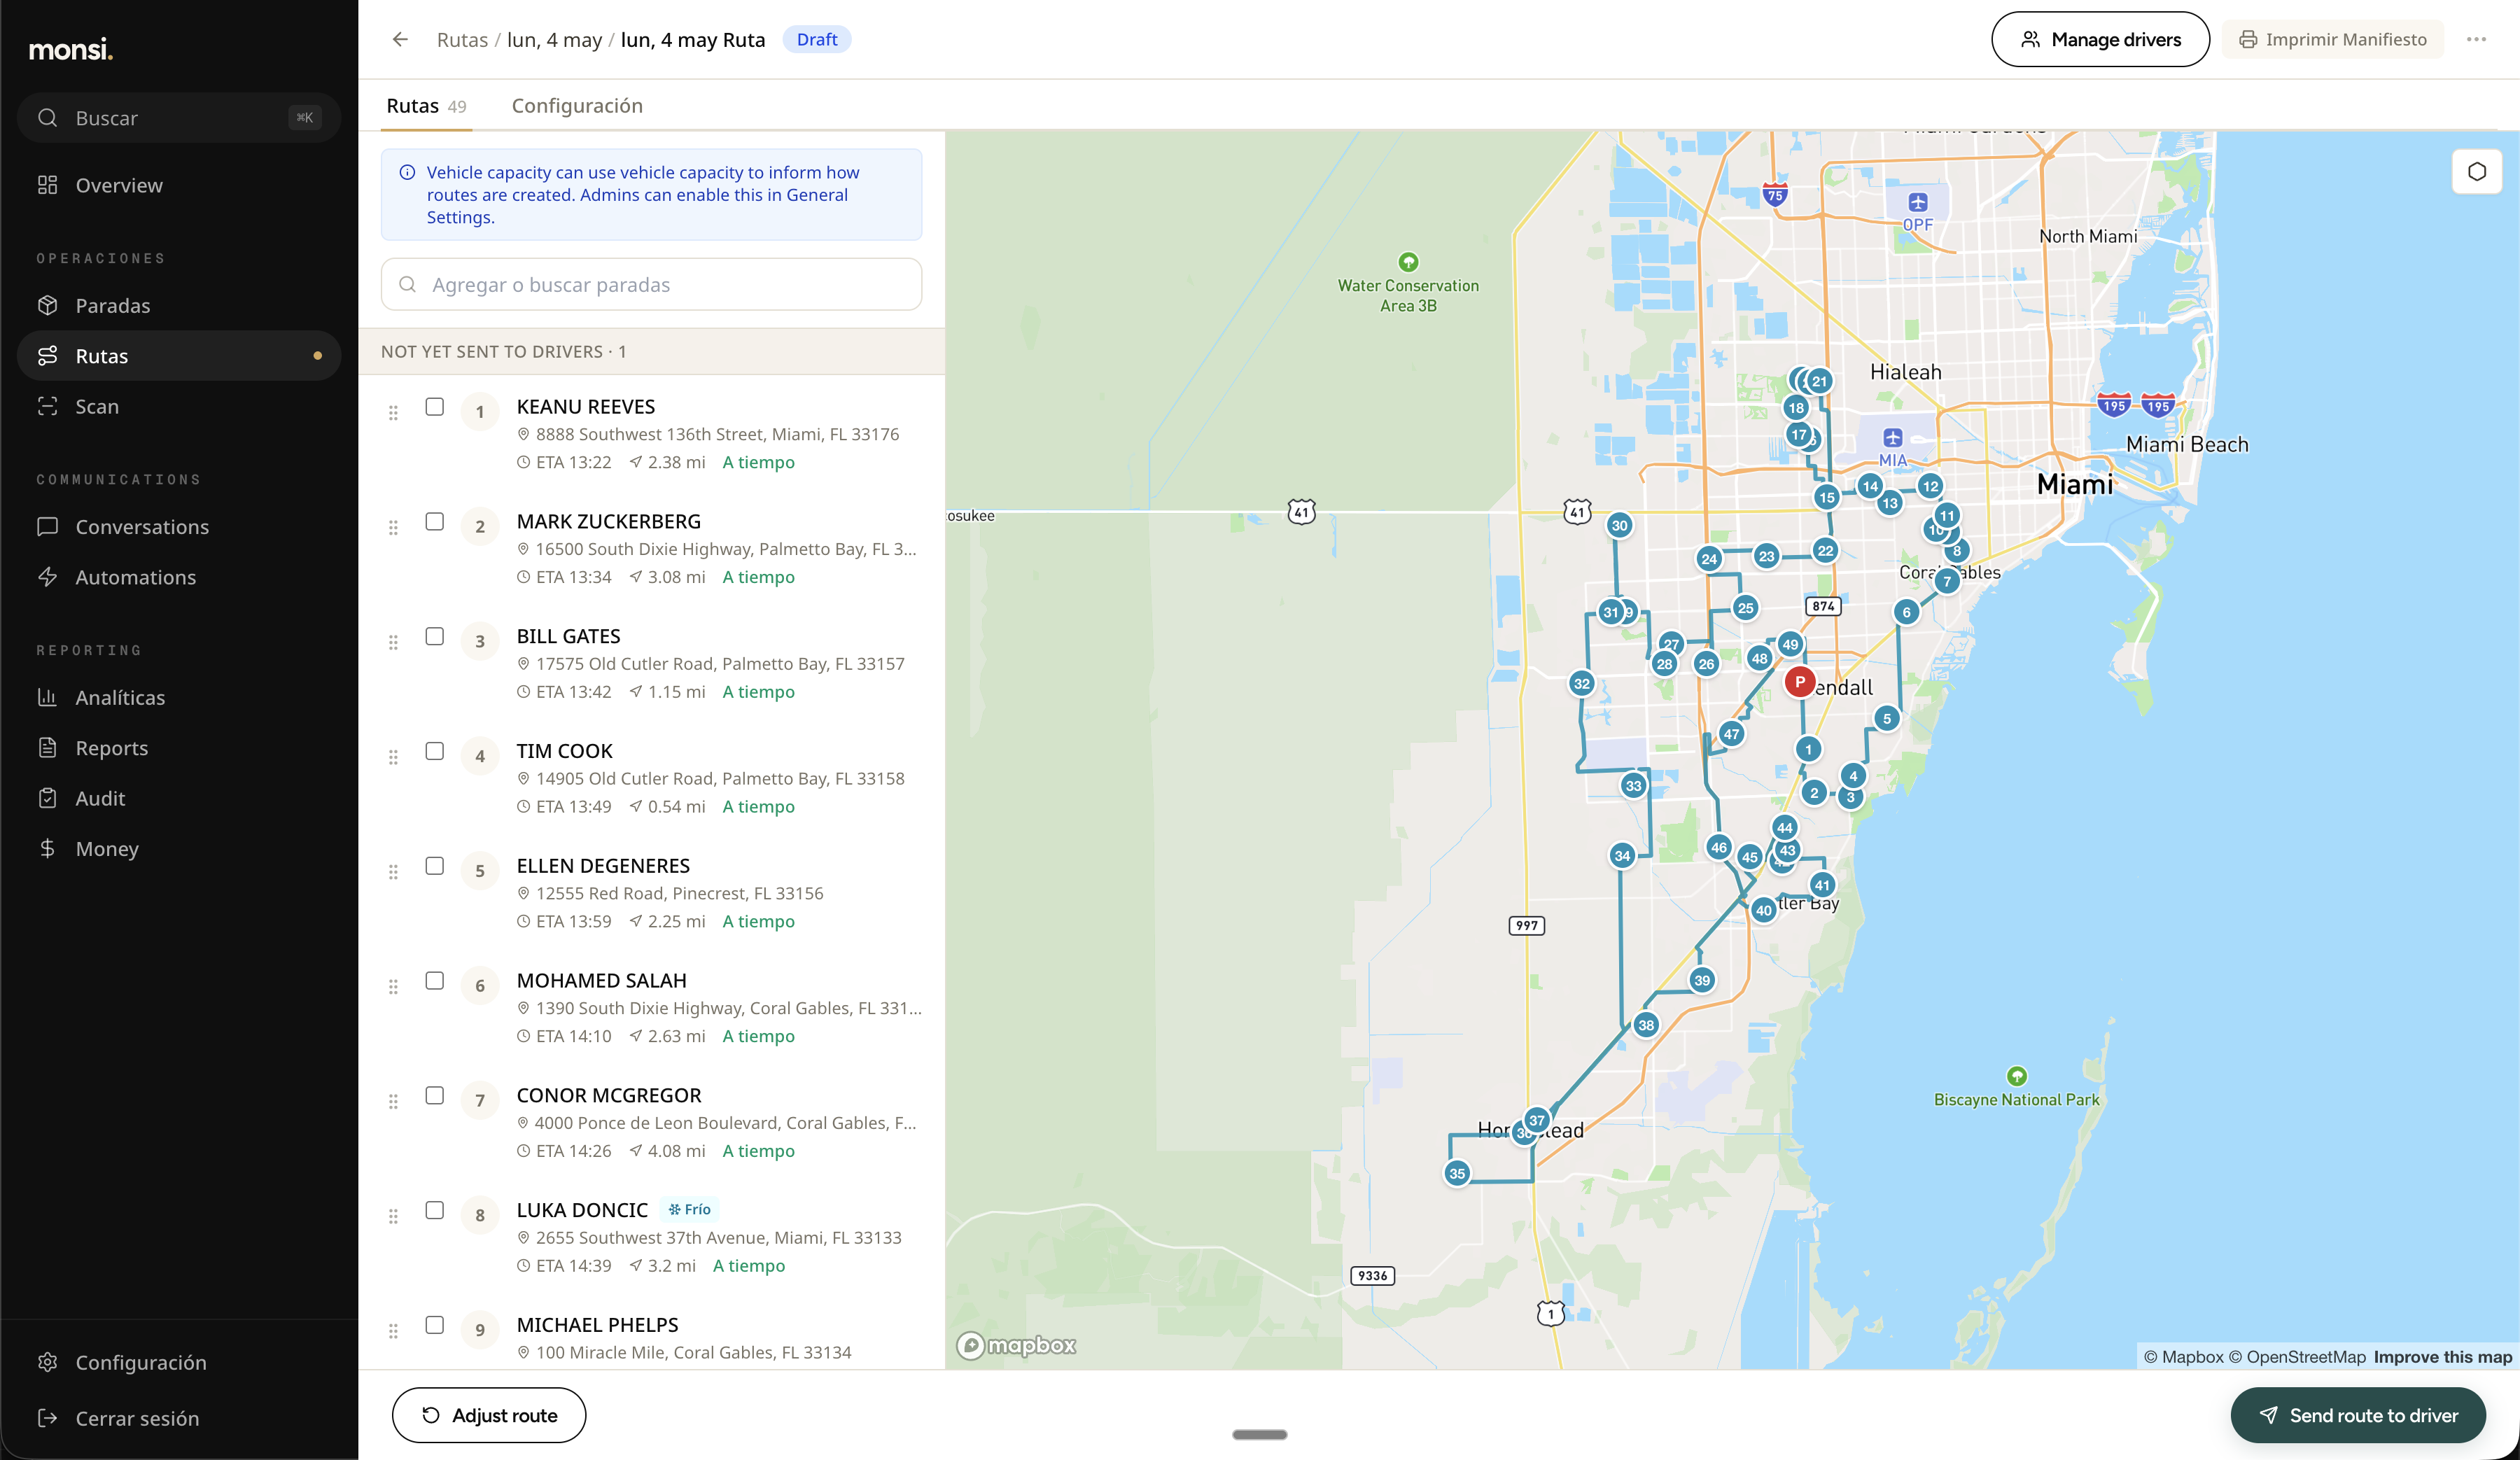This screenshot has height=1460, width=2520.
Task: Click the Agregar o buscar paradas field
Action: (651, 284)
